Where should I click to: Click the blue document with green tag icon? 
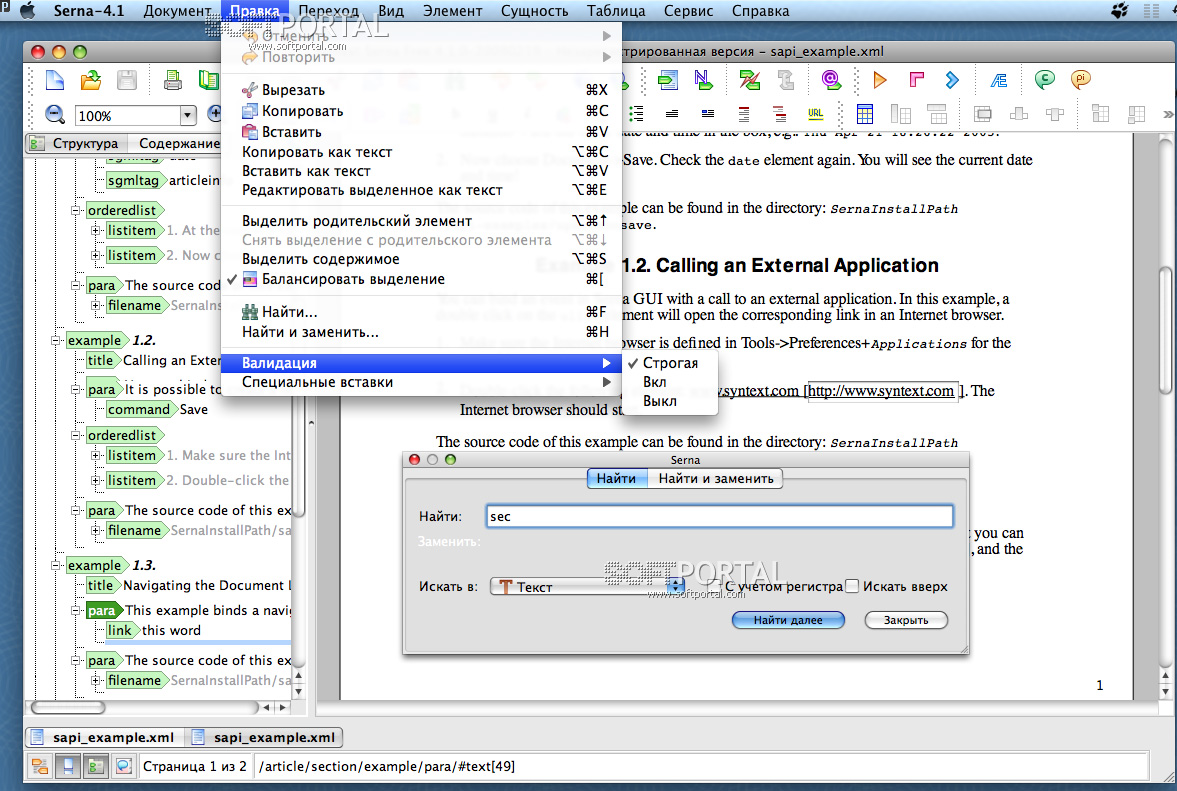(x=667, y=80)
